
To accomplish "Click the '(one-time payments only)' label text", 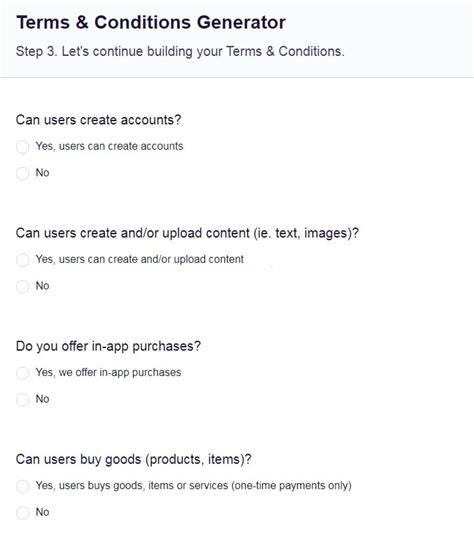I will pyautogui.click(x=292, y=486).
